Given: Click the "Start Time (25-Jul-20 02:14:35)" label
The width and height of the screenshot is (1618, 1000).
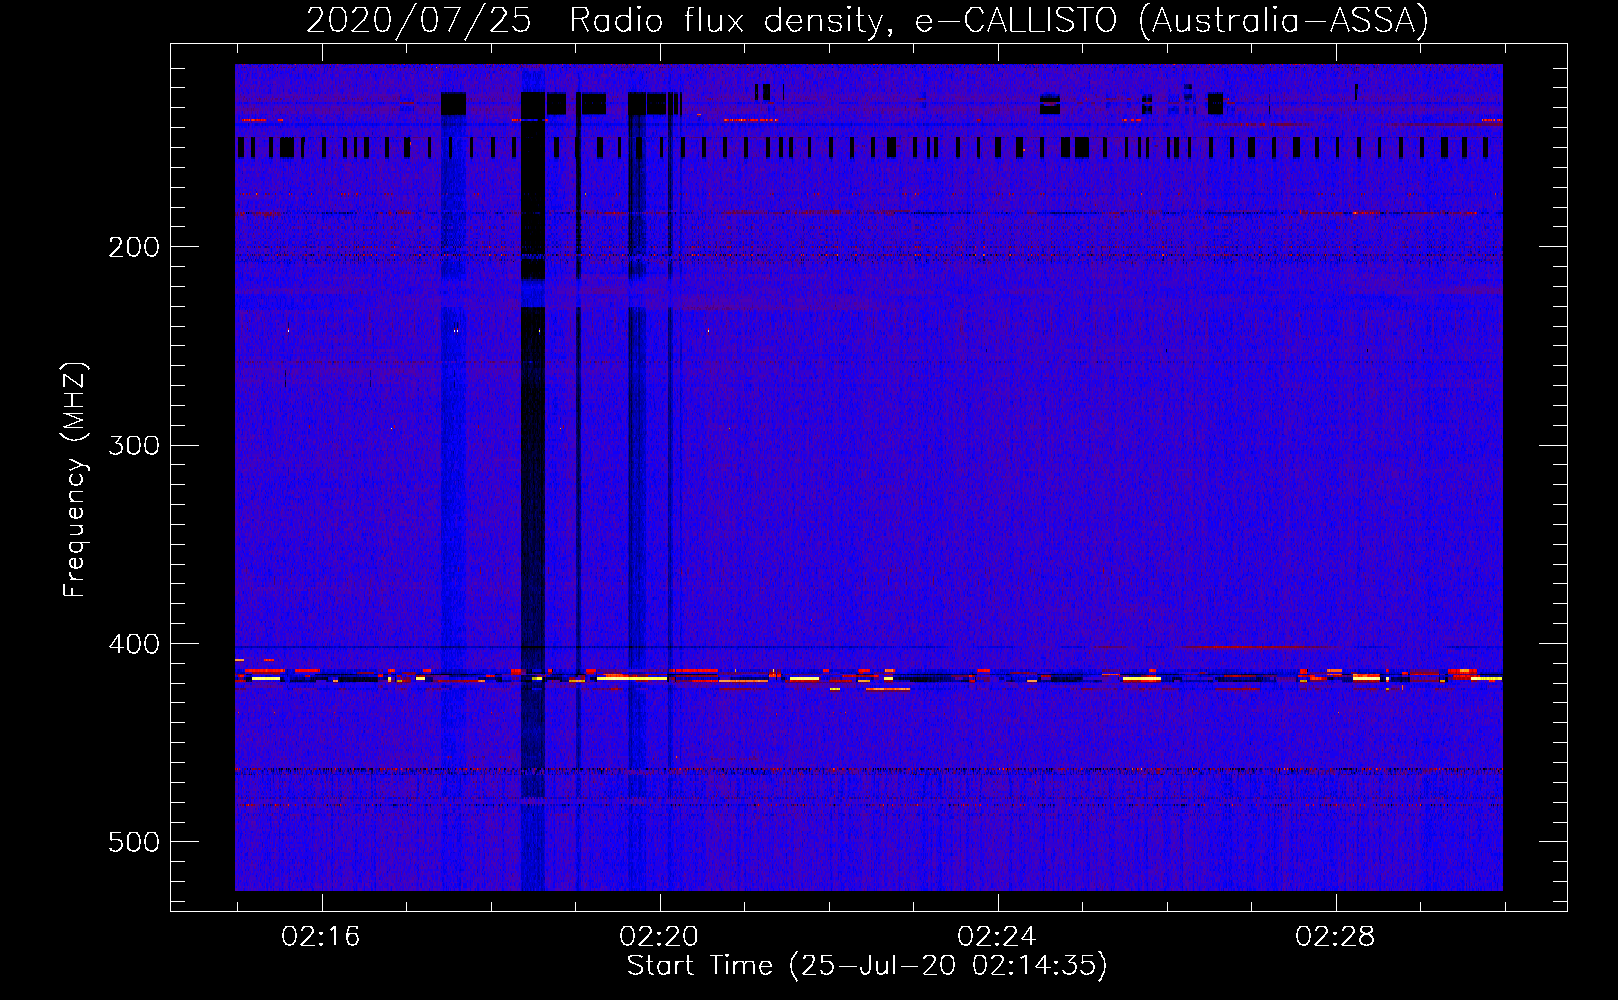Looking at the screenshot, I should (x=867, y=966).
